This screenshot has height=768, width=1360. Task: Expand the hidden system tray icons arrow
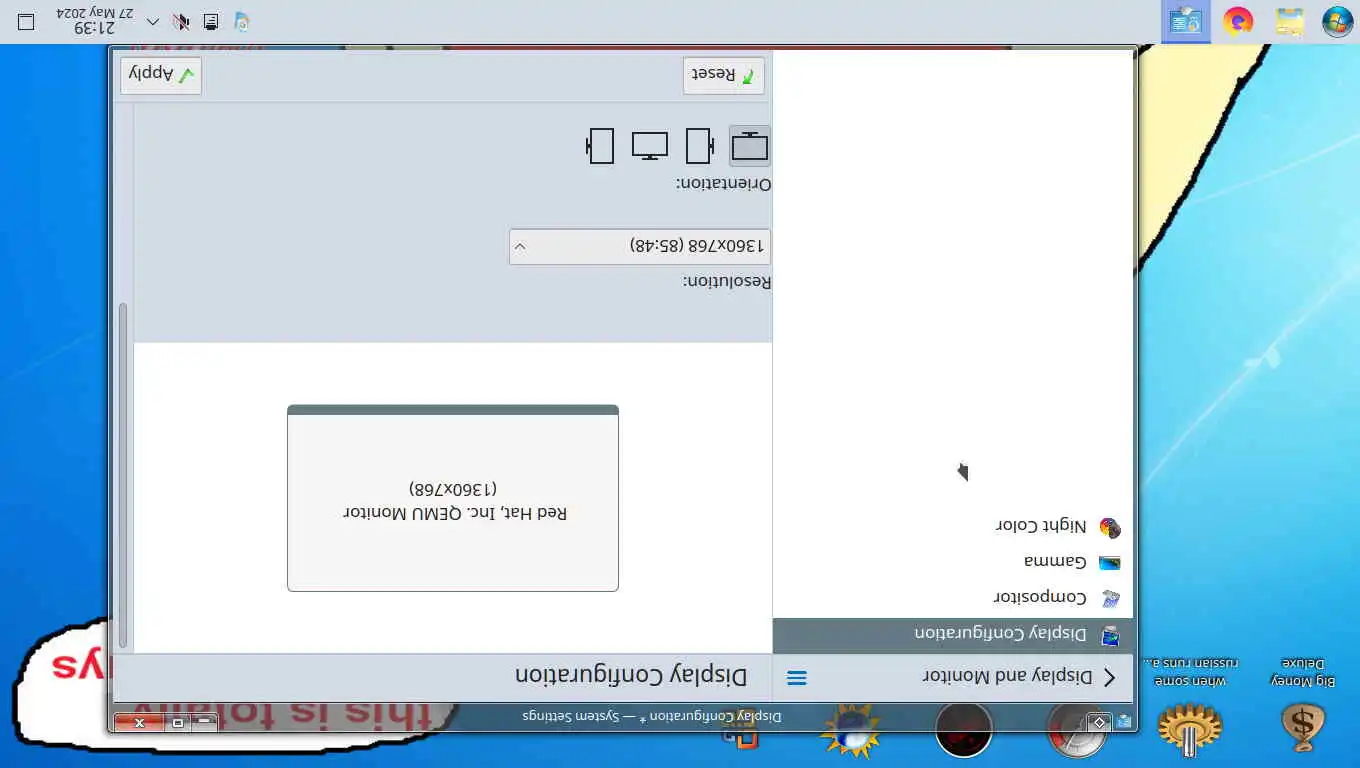coord(153,21)
